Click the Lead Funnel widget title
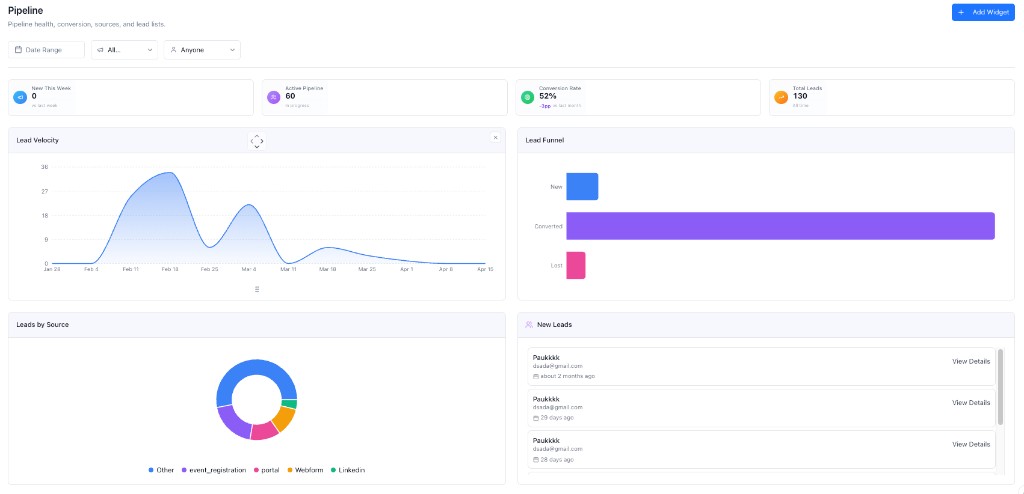The width and height of the screenshot is (1024, 494). pyautogui.click(x=545, y=140)
